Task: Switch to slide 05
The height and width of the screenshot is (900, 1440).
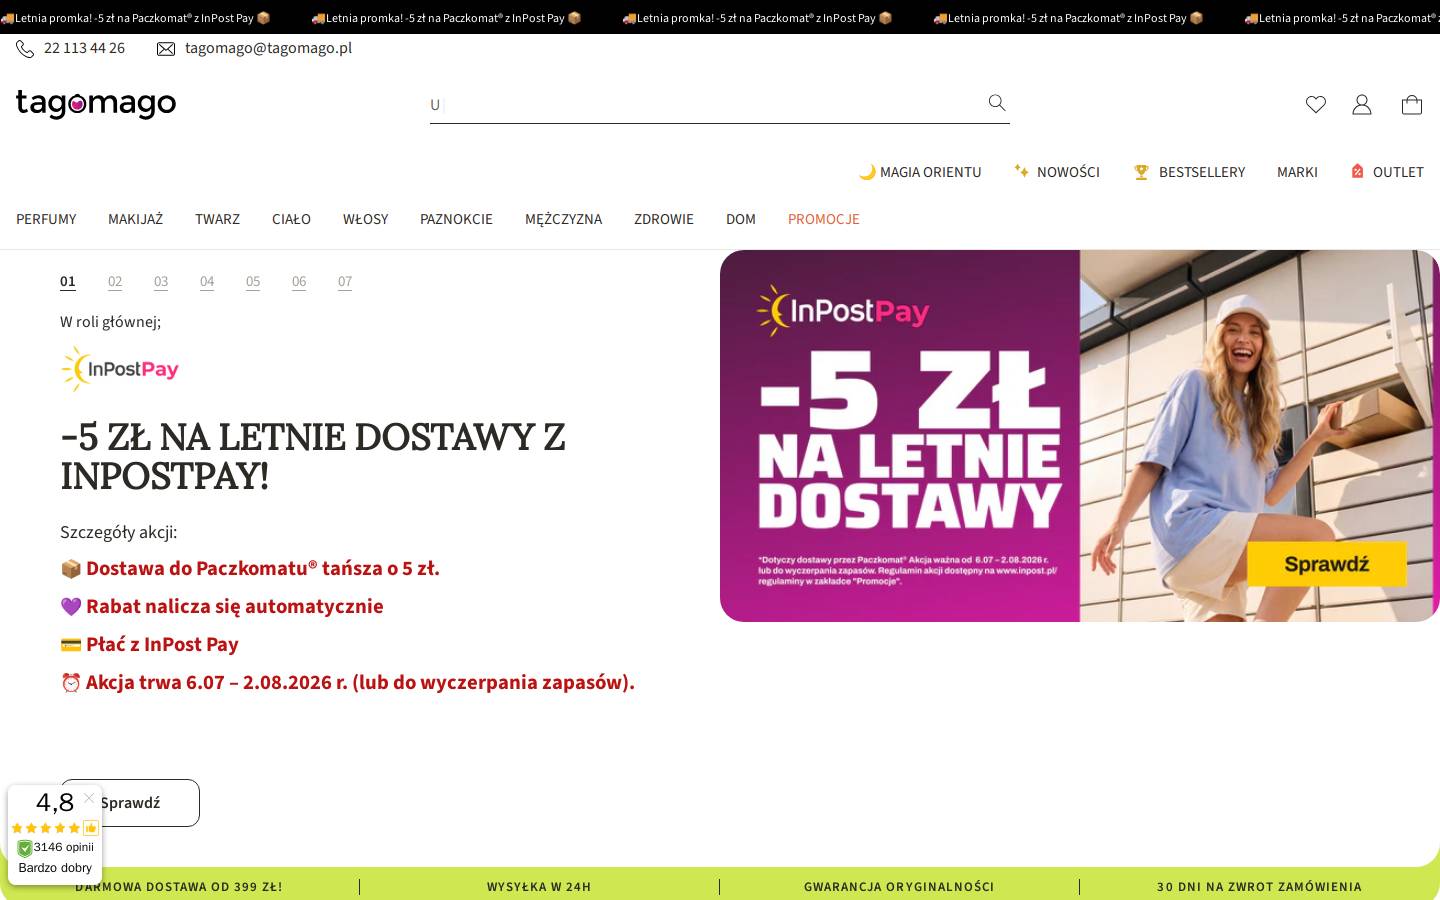Action: (x=253, y=282)
